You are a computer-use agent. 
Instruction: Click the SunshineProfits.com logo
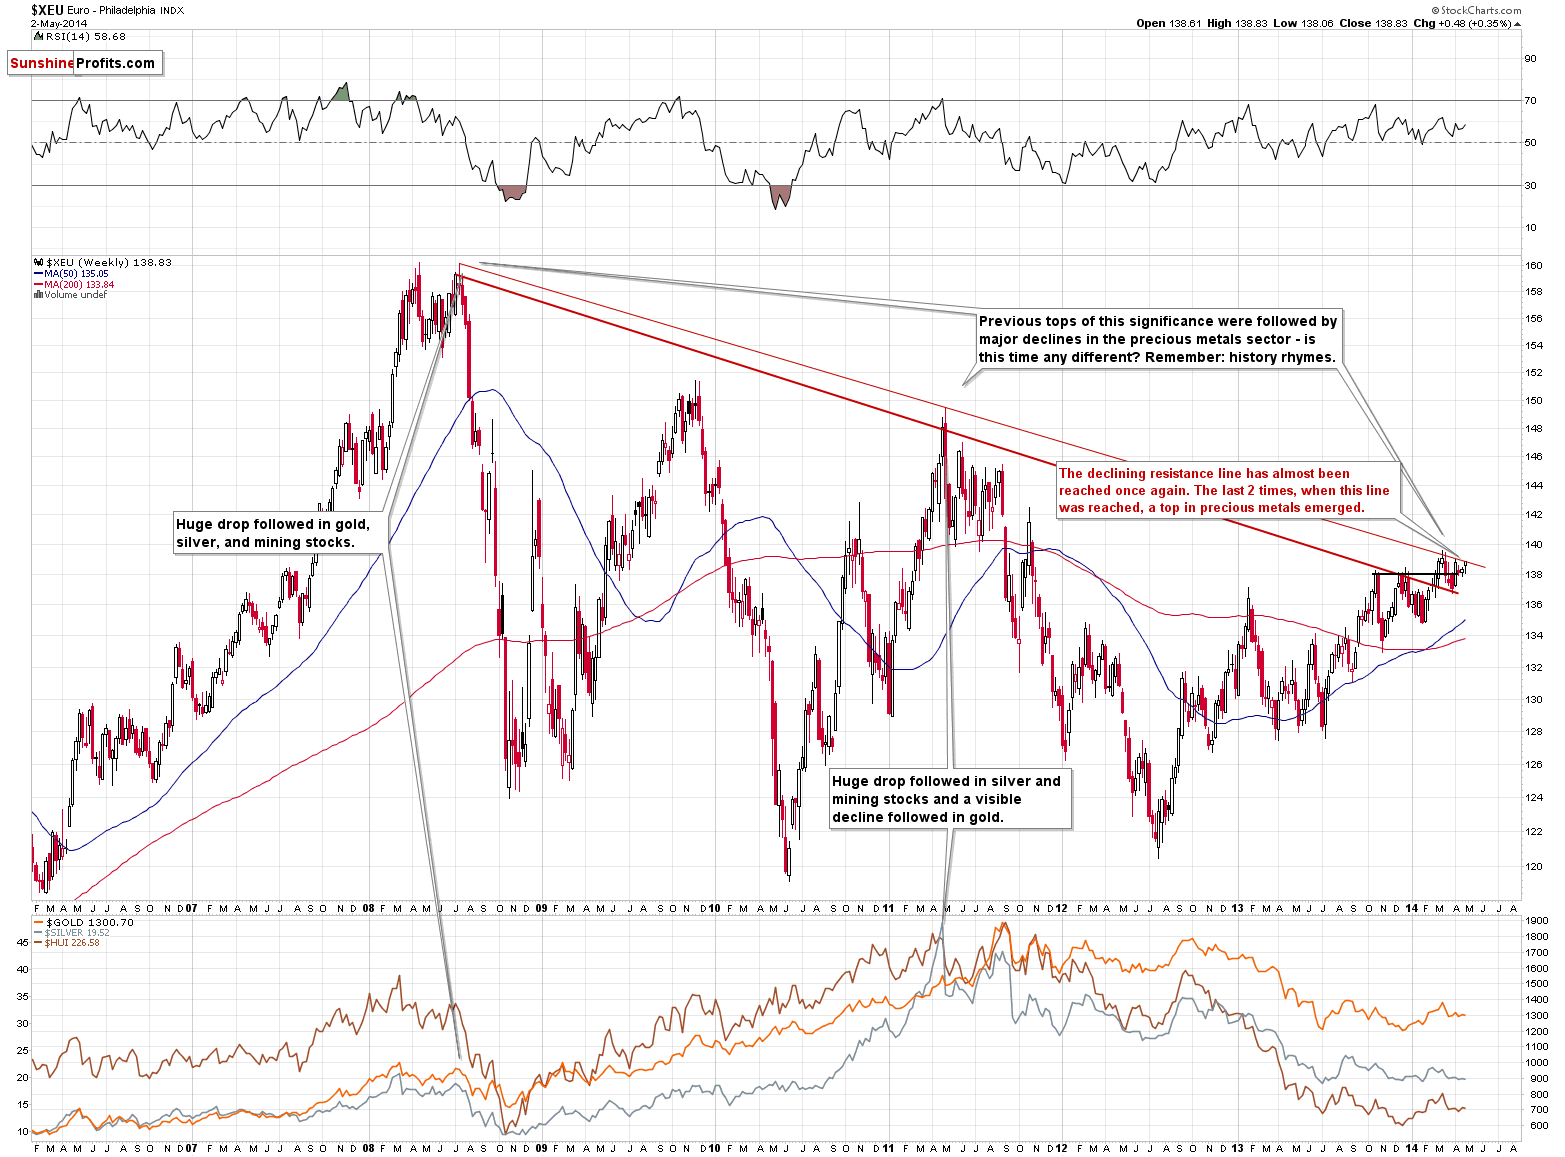click(84, 63)
